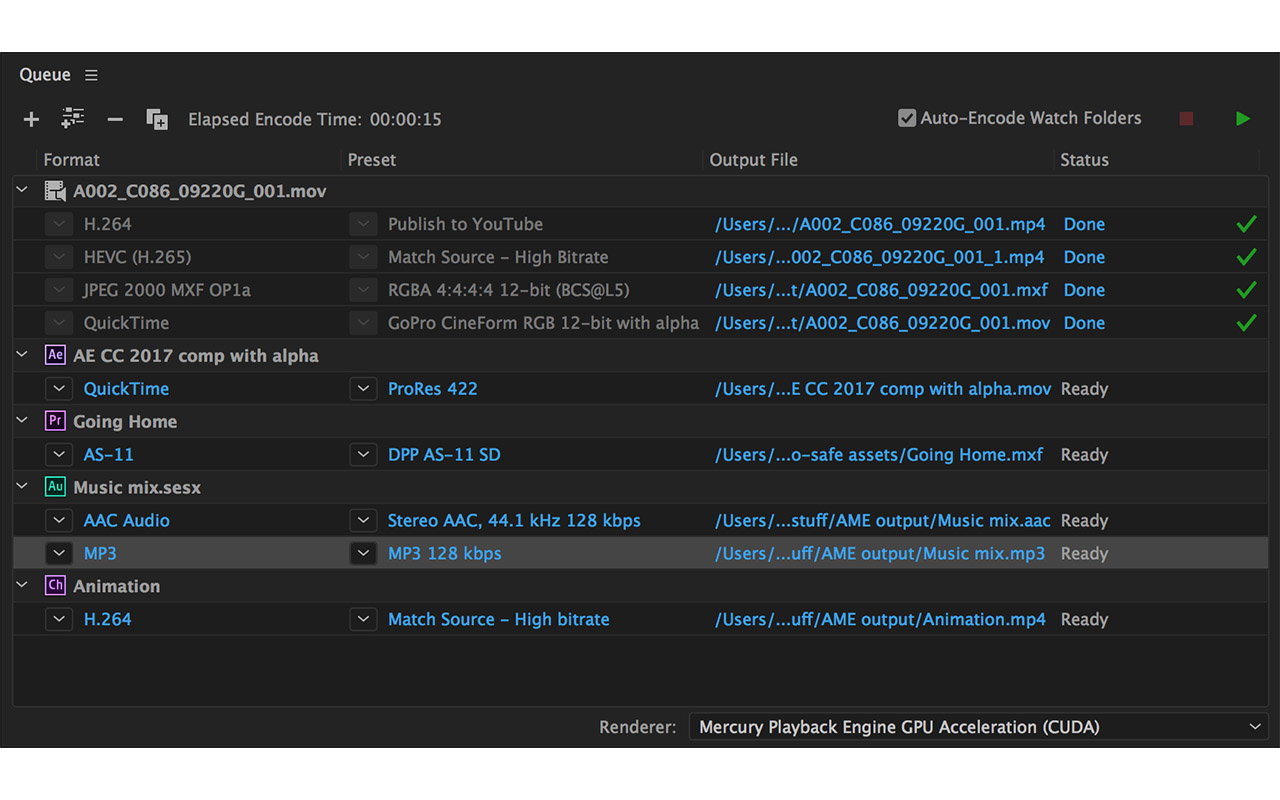
Task: Open the Add Output settings icon
Action: 73,118
